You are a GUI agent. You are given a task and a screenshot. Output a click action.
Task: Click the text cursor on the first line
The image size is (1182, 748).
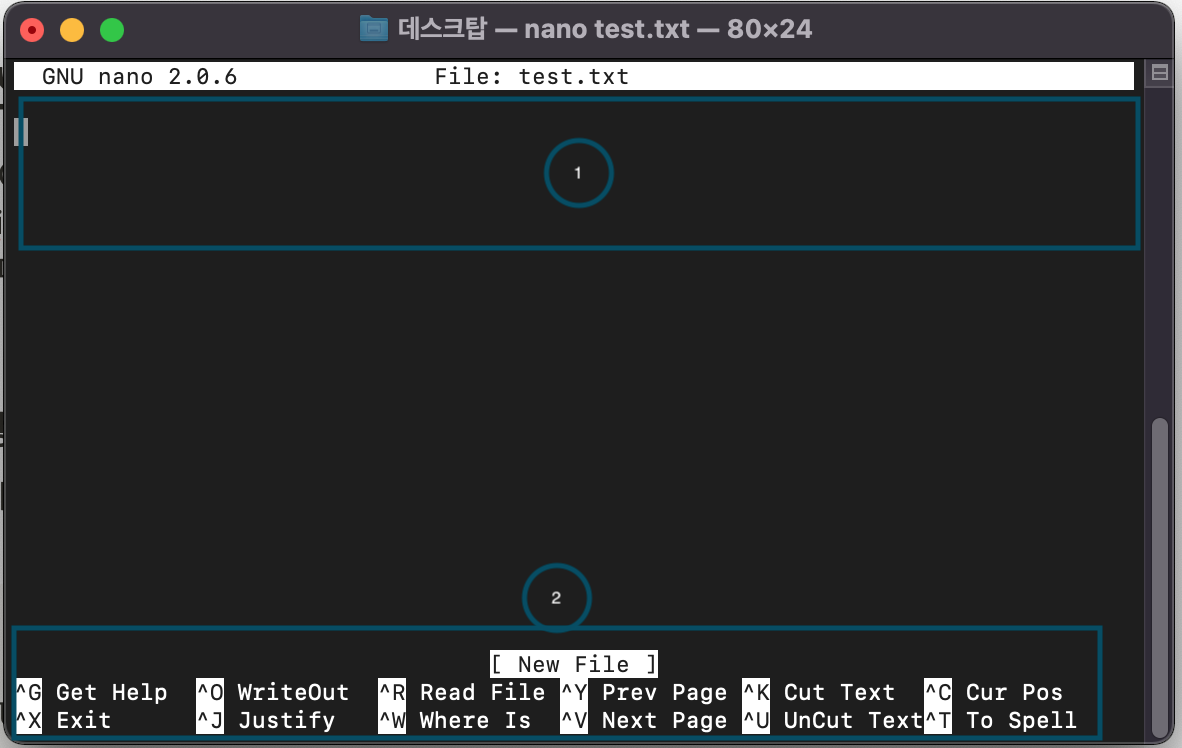point(21,132)
